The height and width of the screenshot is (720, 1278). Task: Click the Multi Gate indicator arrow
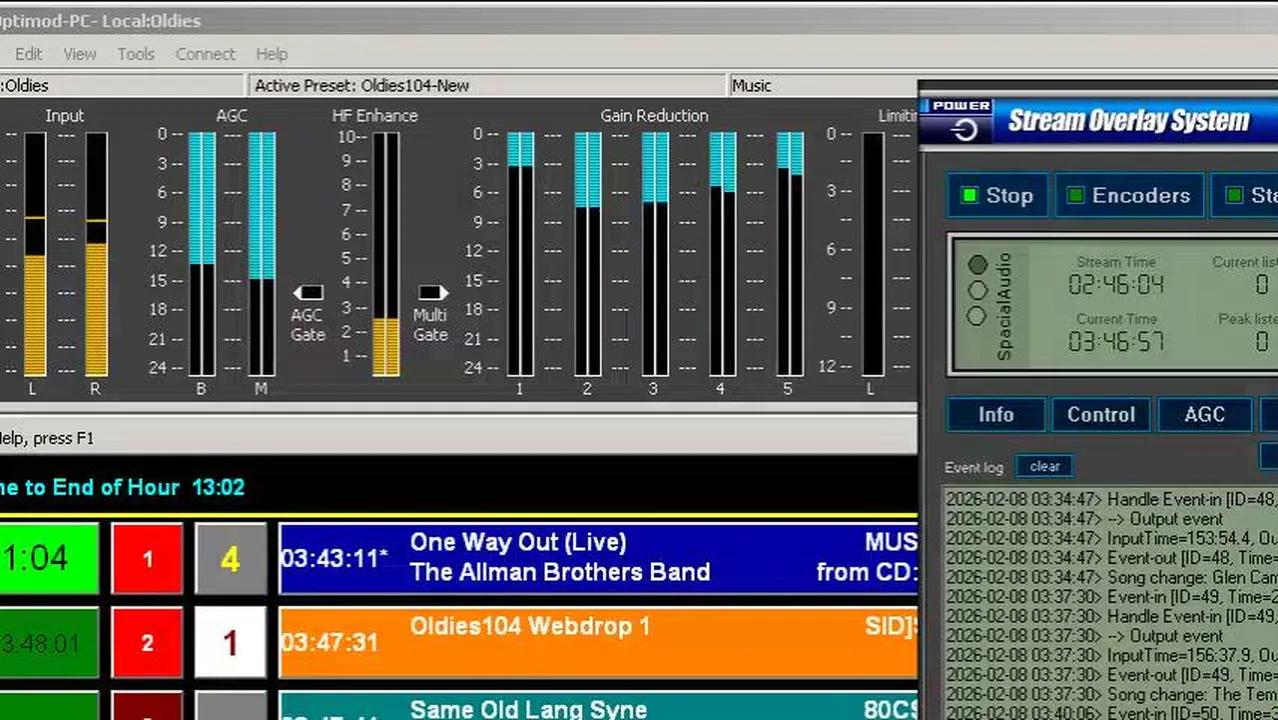pyautogui.click(x=431, y=293)
